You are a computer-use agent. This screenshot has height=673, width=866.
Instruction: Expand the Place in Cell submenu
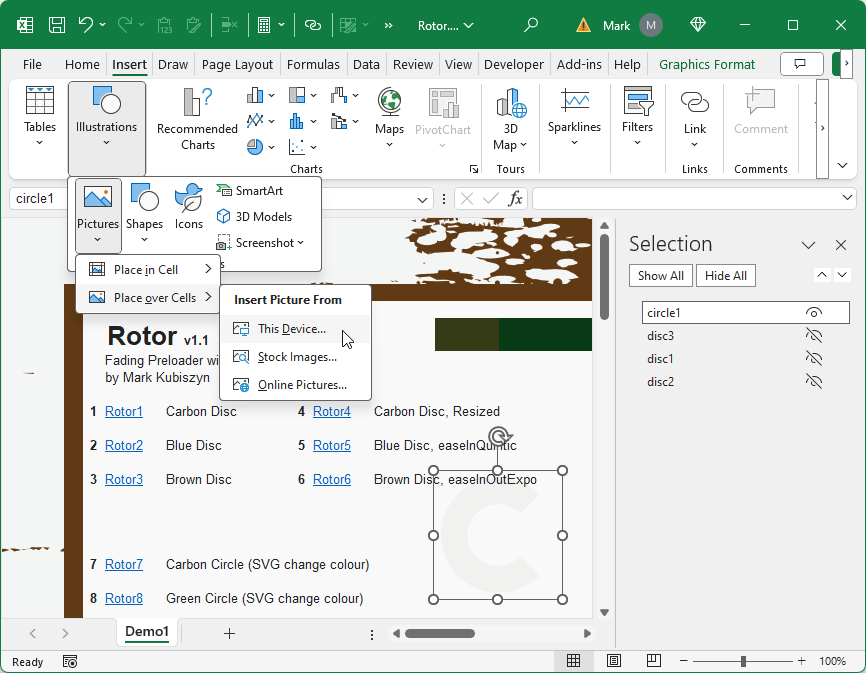148,269
